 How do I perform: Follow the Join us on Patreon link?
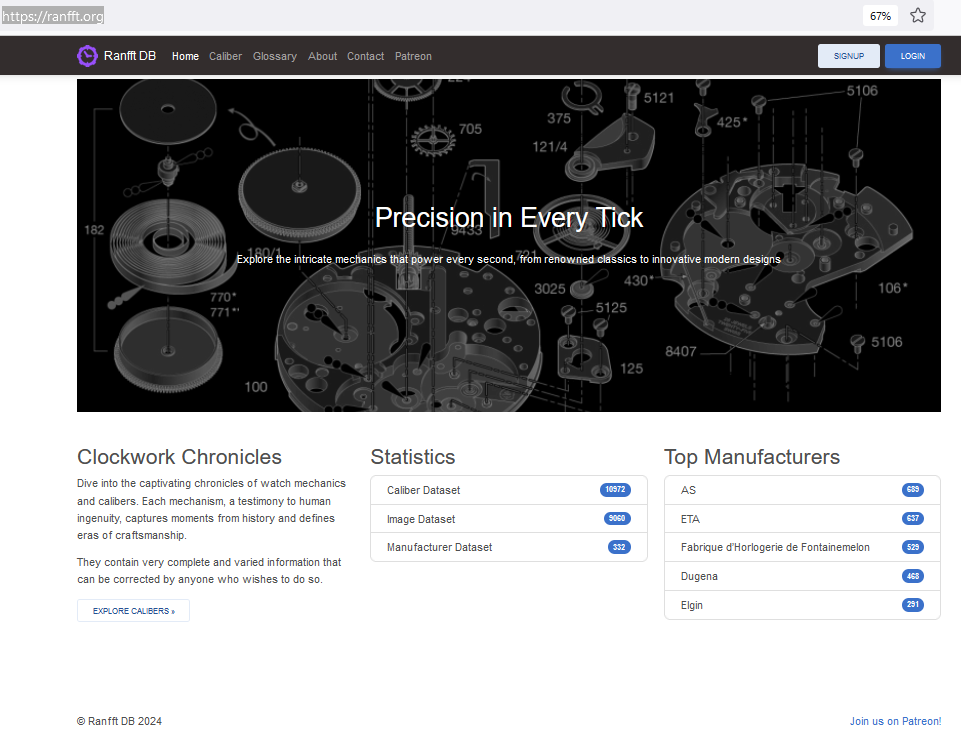click(x=895, y=721)
